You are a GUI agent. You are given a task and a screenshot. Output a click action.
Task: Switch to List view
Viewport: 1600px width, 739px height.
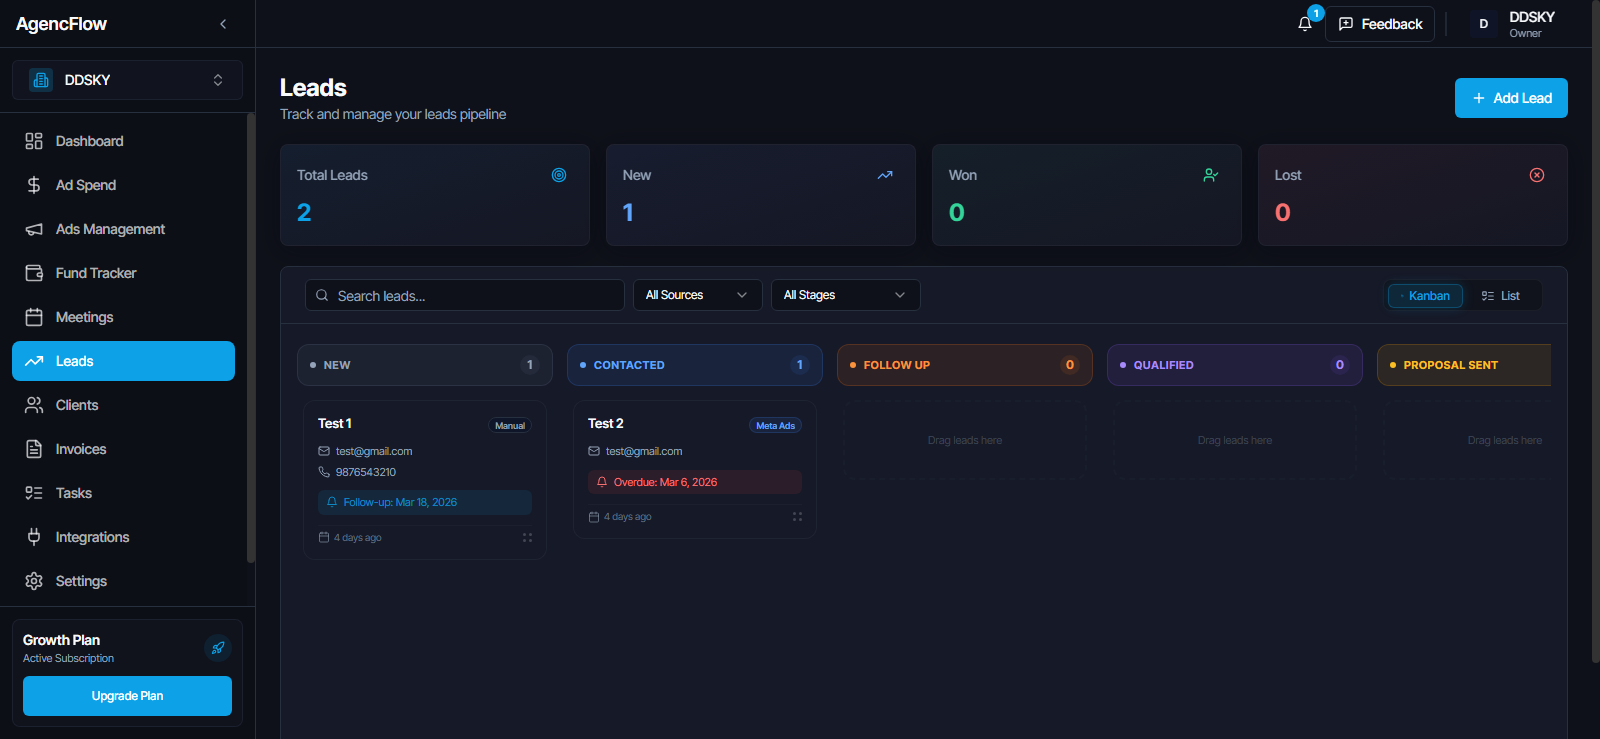pyautogui.click(x=1501, y=296)
